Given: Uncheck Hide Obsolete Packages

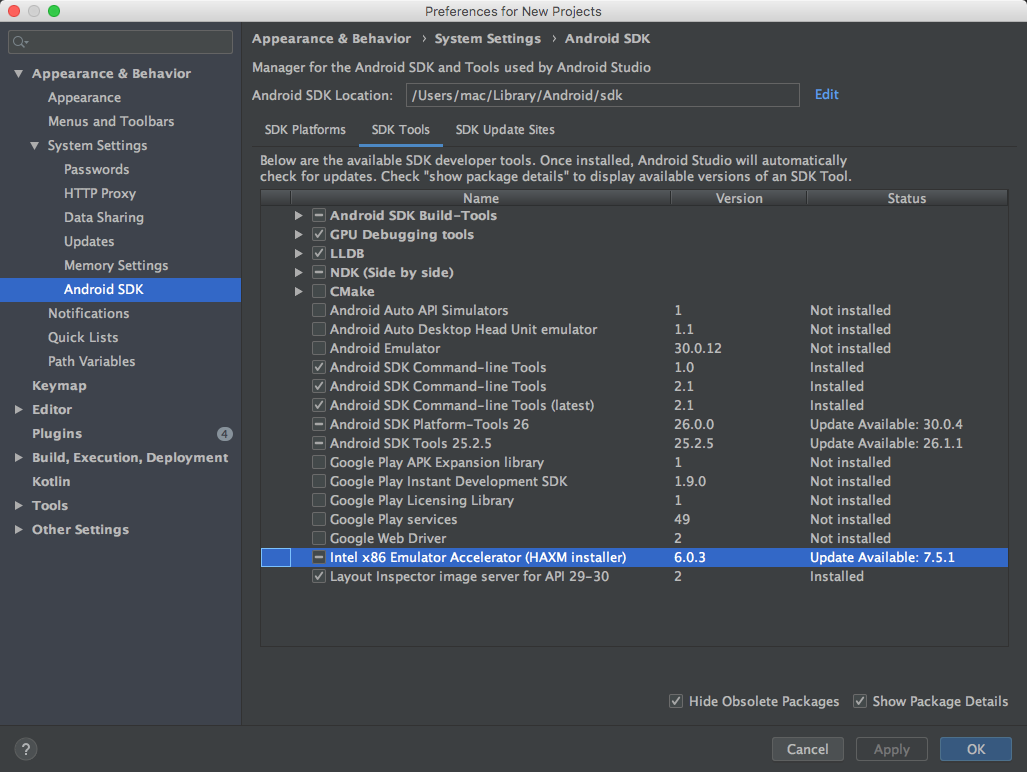Looking at the screenshot, I should pyautogui.click(x=676, y=701).
